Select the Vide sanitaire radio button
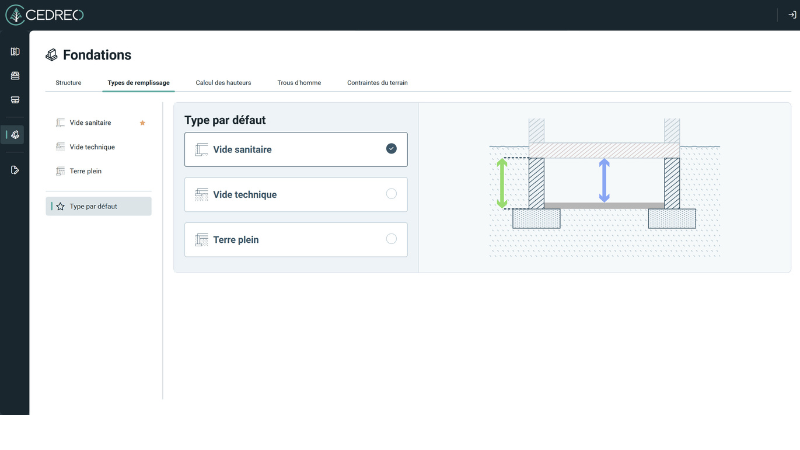 click(x=391, y=148)
